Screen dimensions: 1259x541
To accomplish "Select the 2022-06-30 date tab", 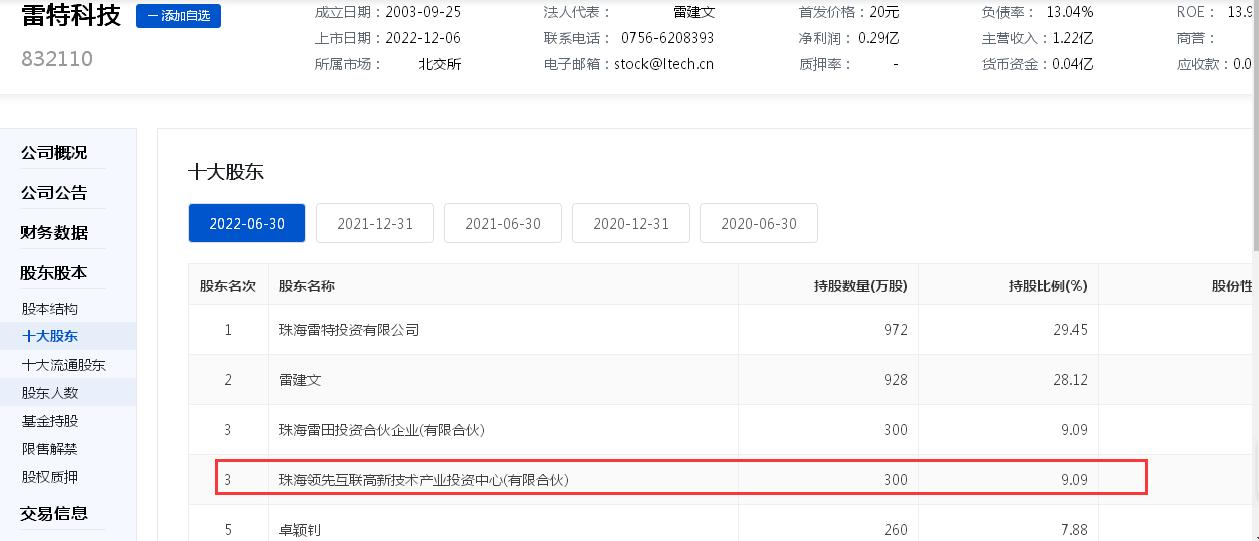I will tap(246, 223).
